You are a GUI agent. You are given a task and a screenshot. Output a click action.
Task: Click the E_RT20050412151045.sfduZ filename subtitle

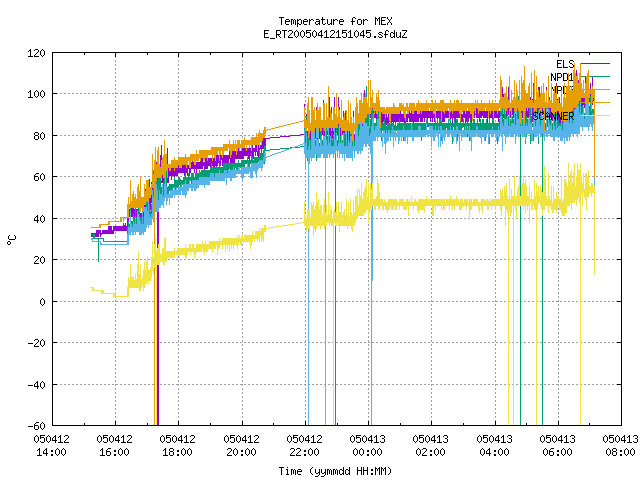[x=335, y=34]
